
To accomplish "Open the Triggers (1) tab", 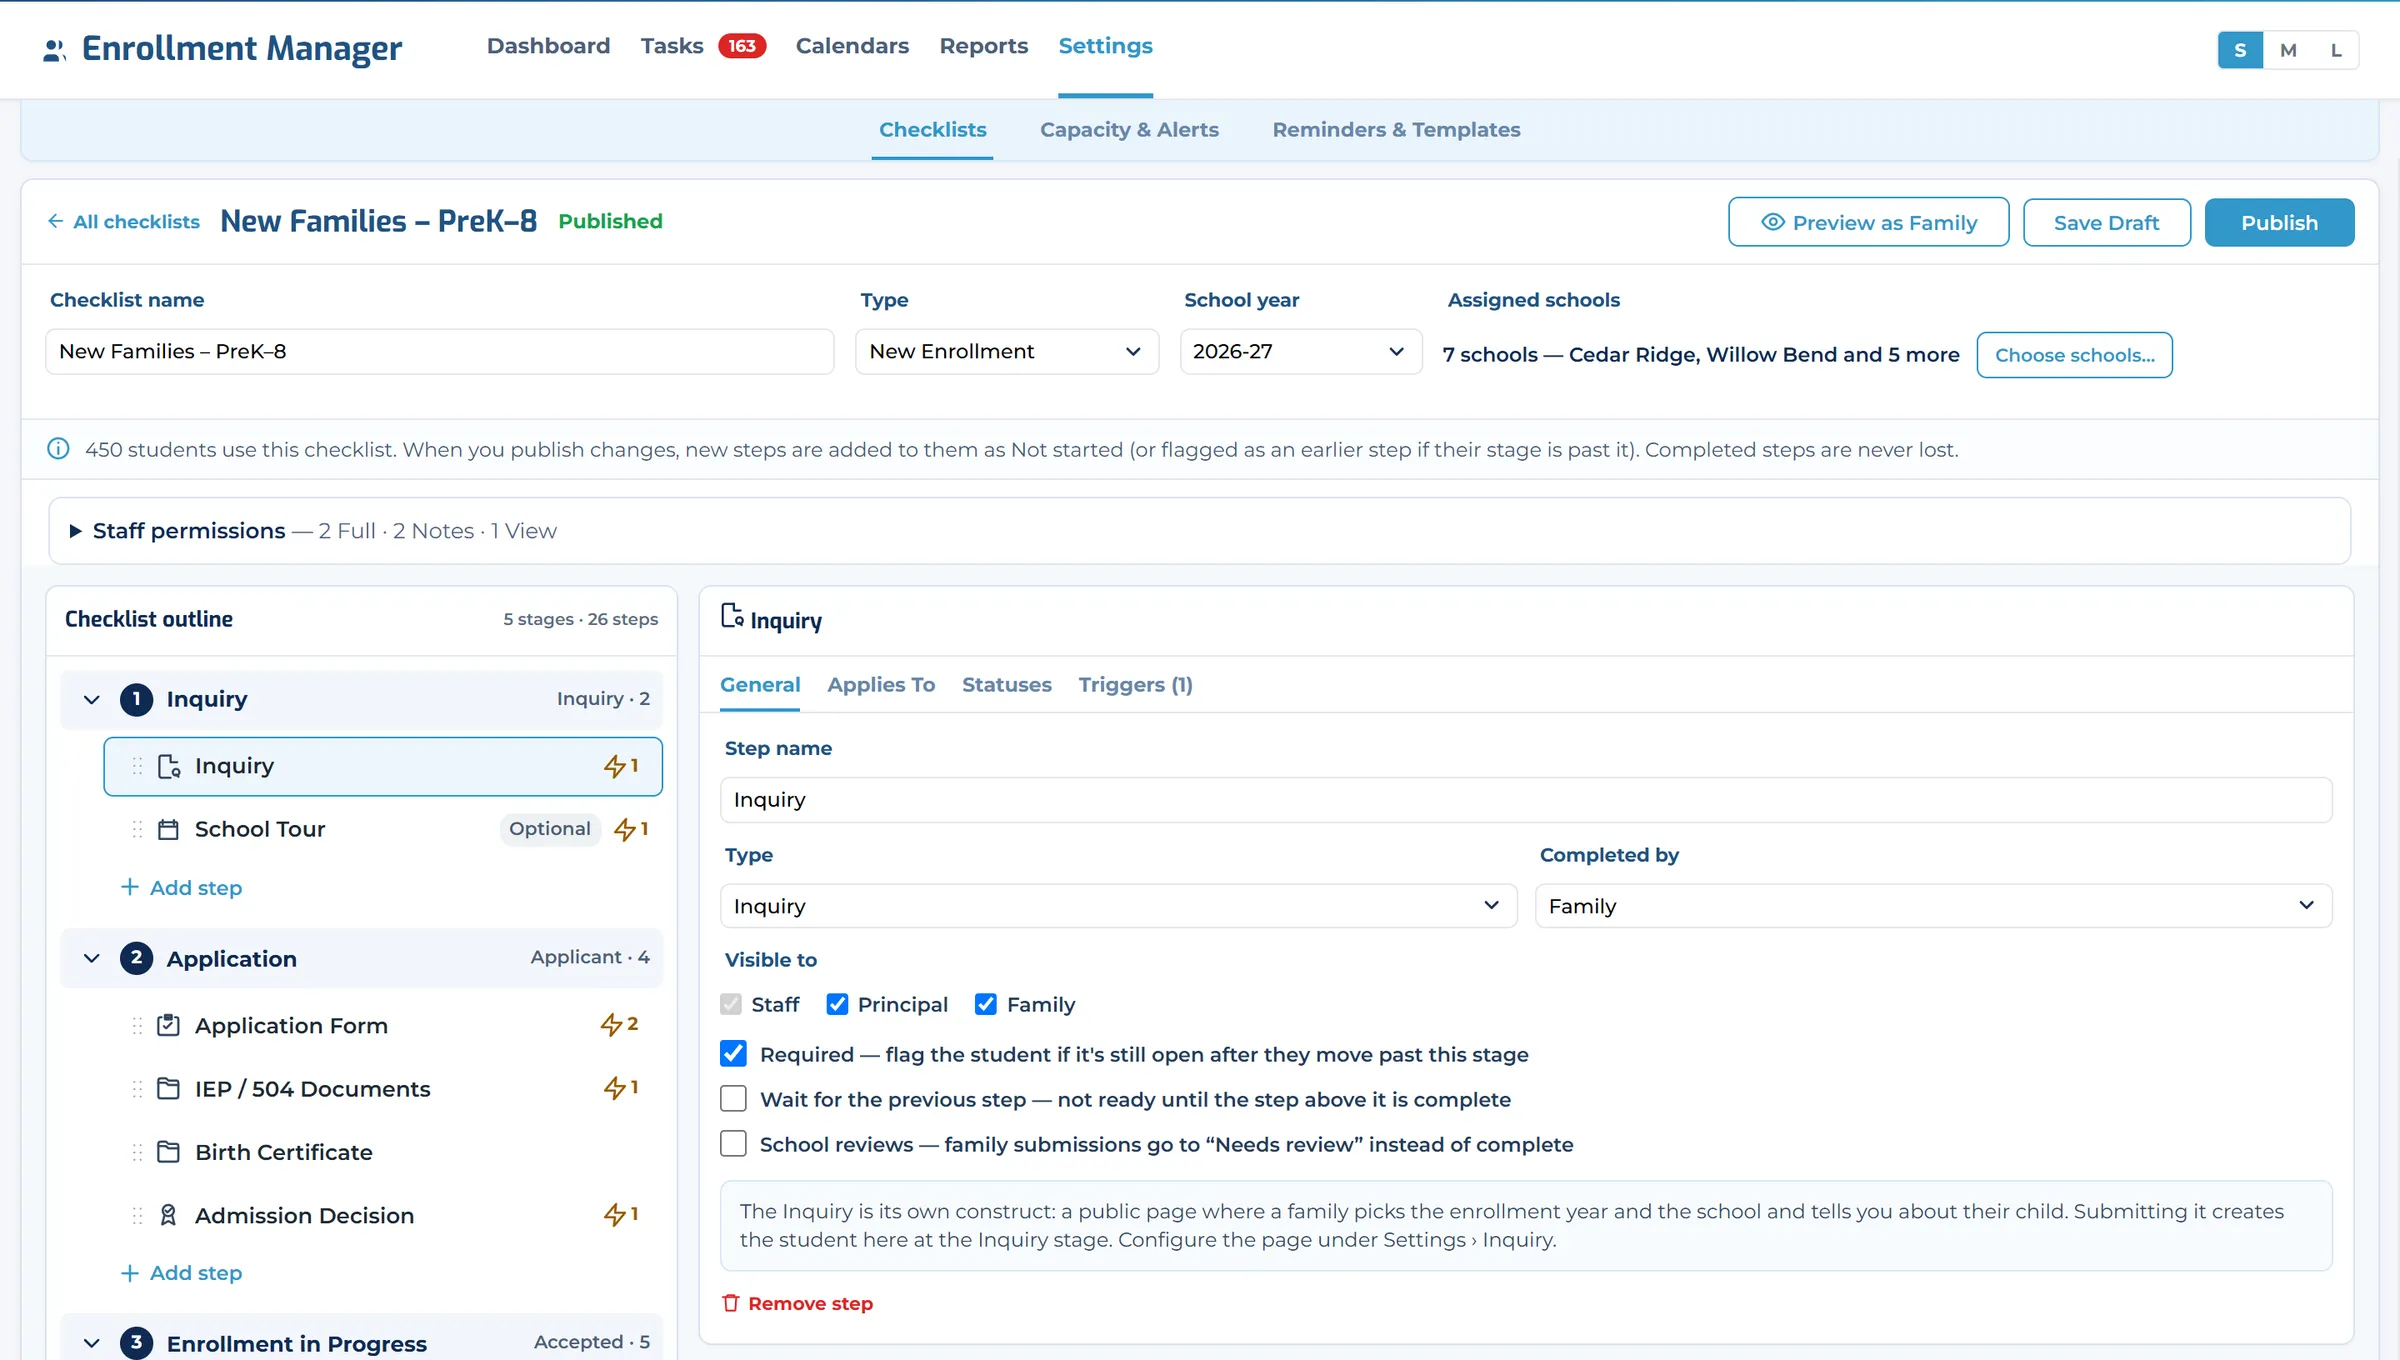I will pyautogui.click(x=1135, y=685).
